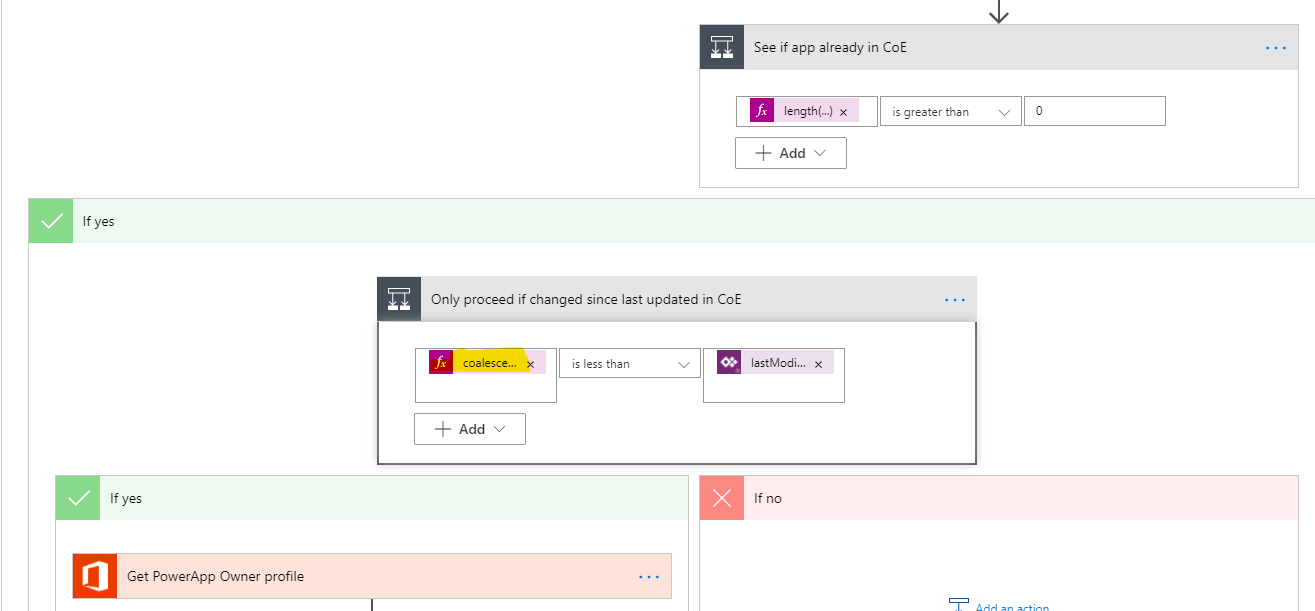Expand the Add dropdown in the CoE condition
The image size is (1315, 611).
pos(791,152)
